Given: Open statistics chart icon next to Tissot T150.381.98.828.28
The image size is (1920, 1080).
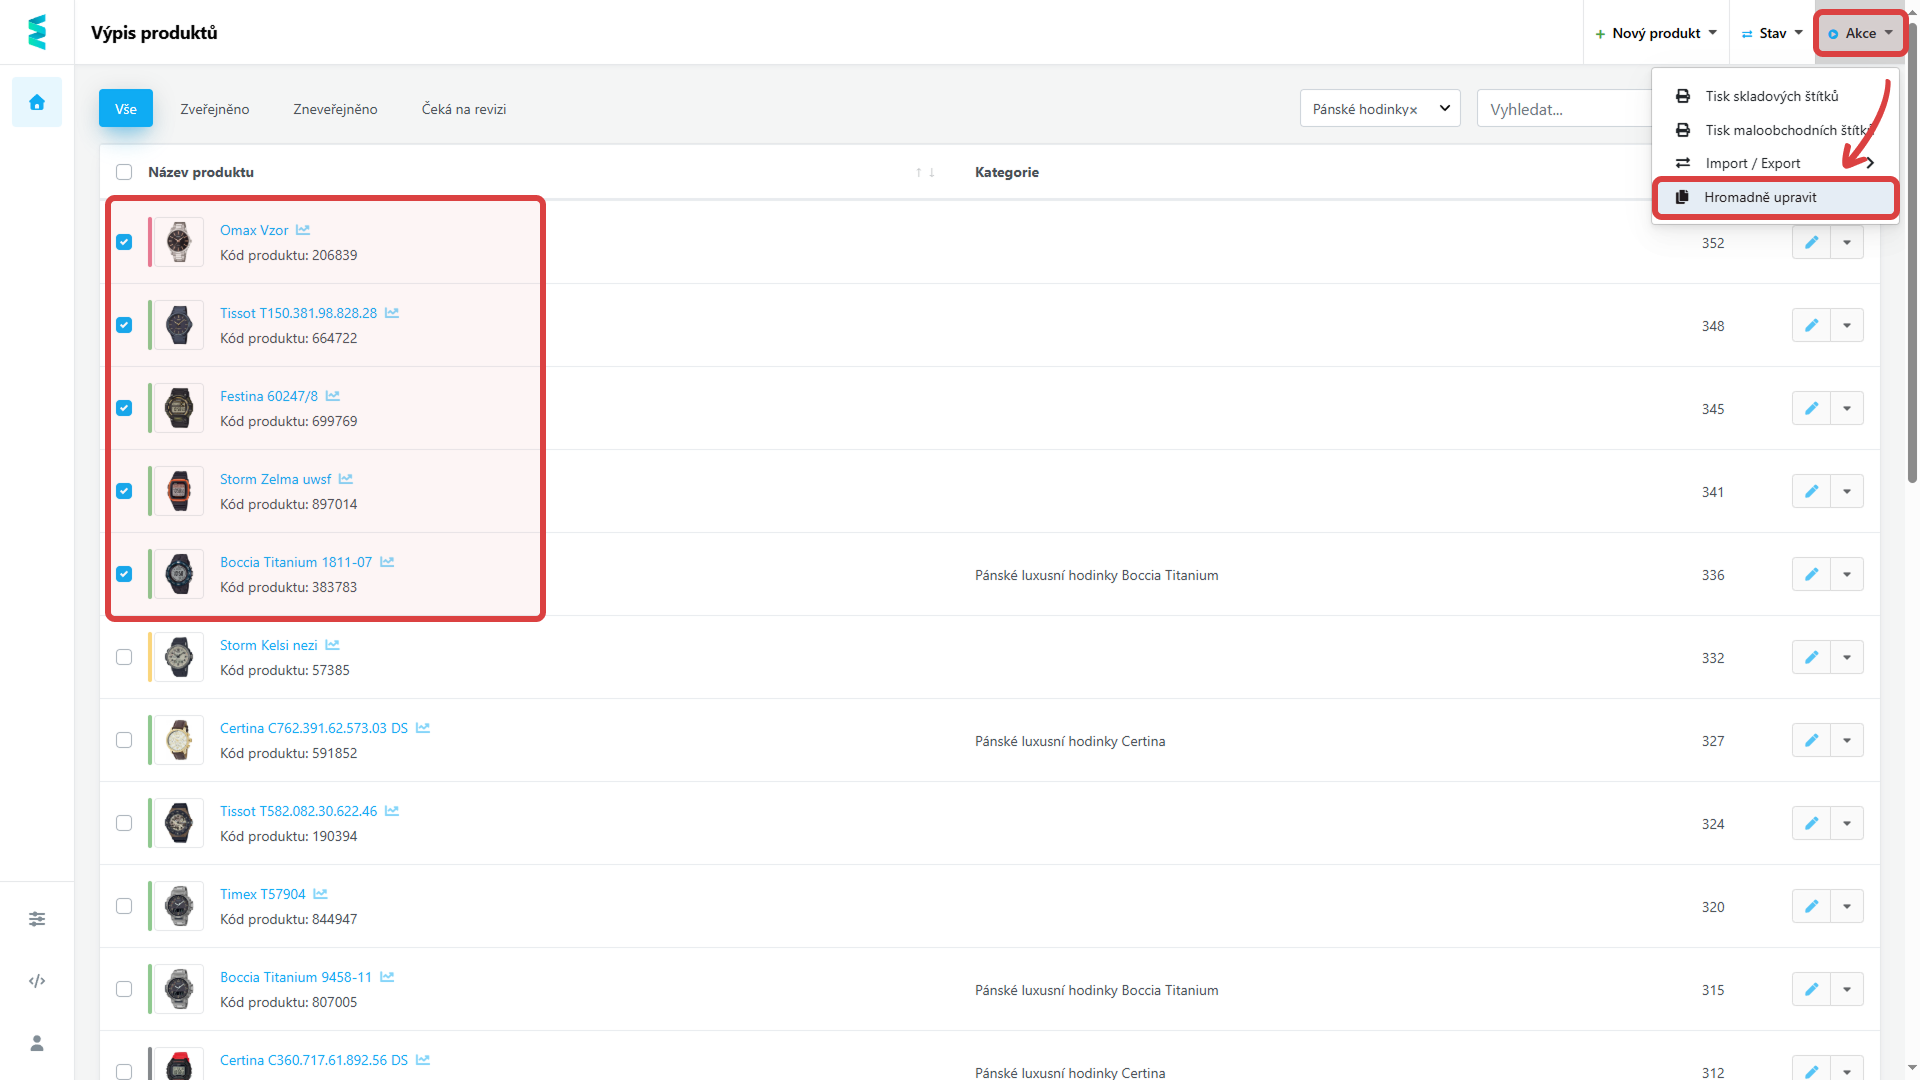Looking at the screenshot, I should [x=392, y=313].
